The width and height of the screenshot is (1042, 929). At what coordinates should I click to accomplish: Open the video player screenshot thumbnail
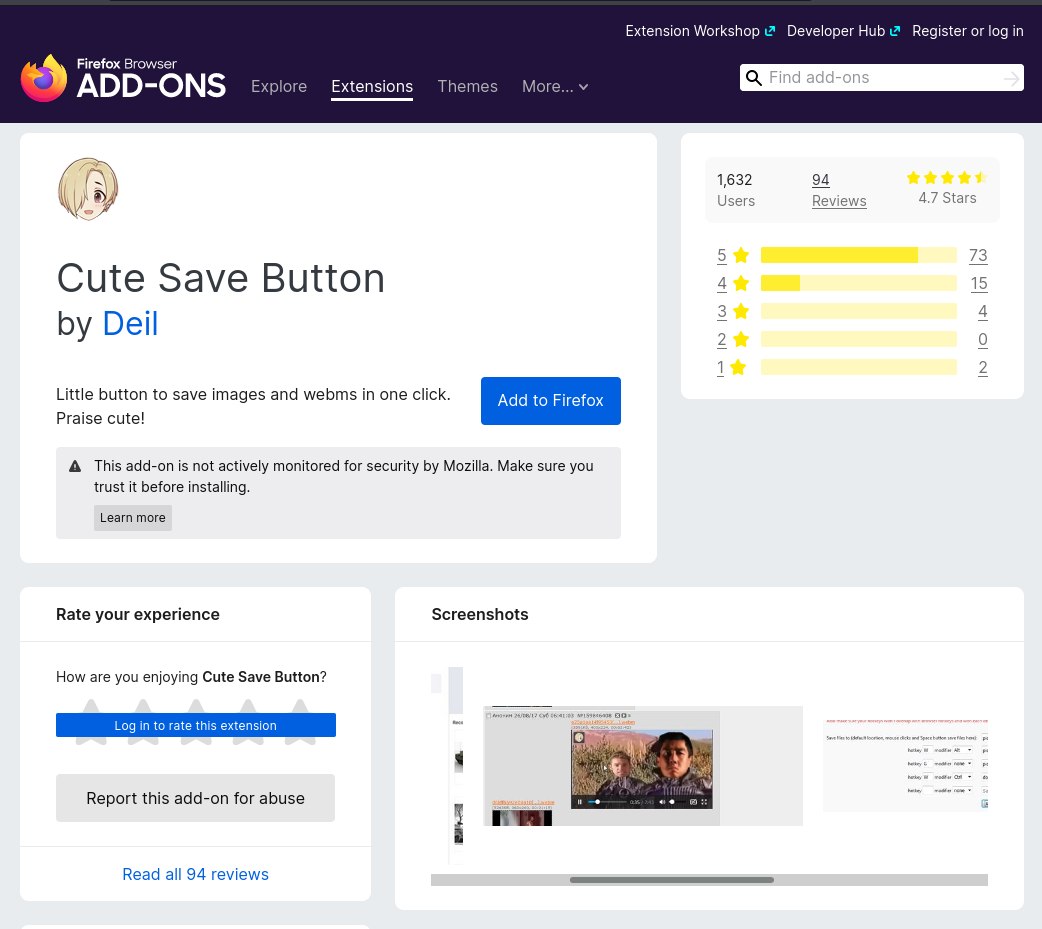click(x=643, y=766)
